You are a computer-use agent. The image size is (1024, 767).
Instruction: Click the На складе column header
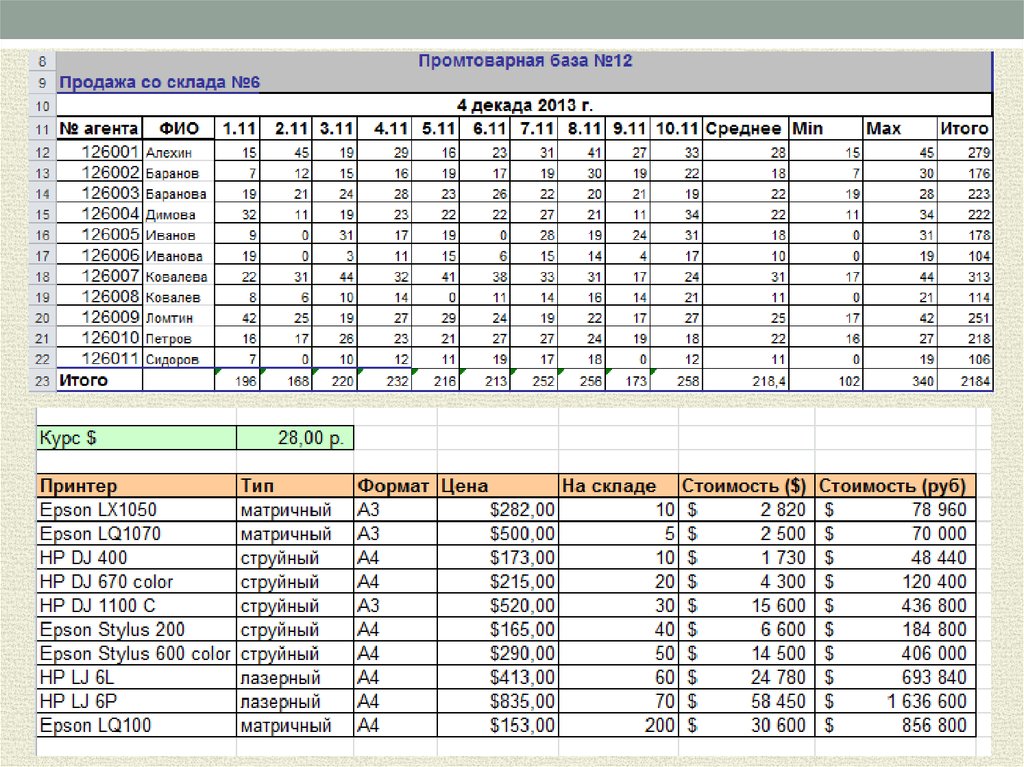pos(617,486)
